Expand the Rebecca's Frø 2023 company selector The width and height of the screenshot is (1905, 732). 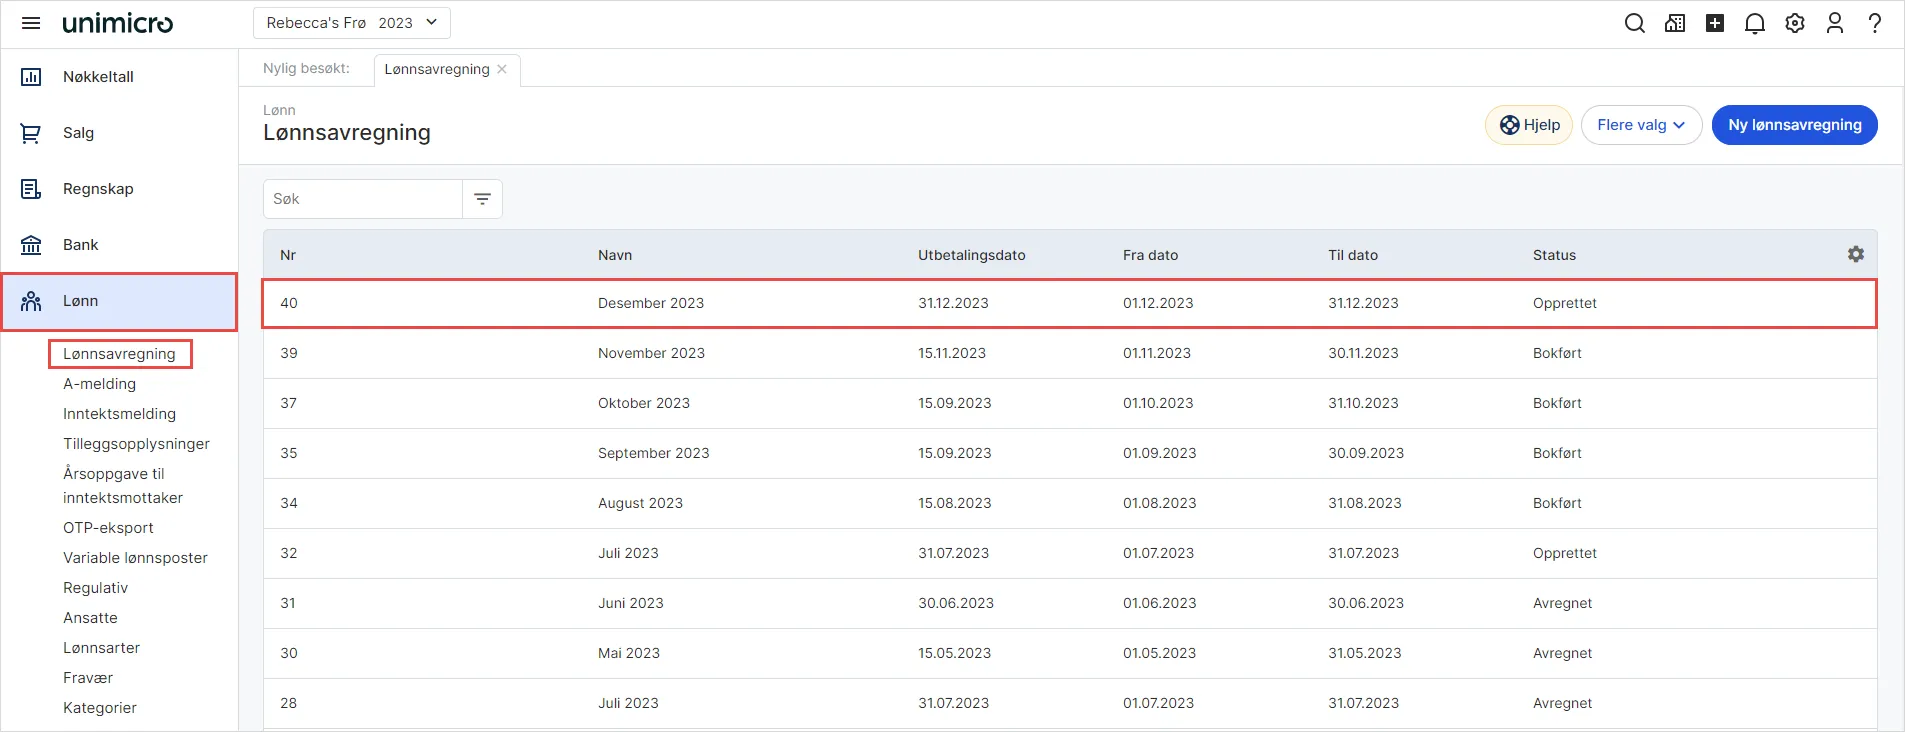(351, 23)
